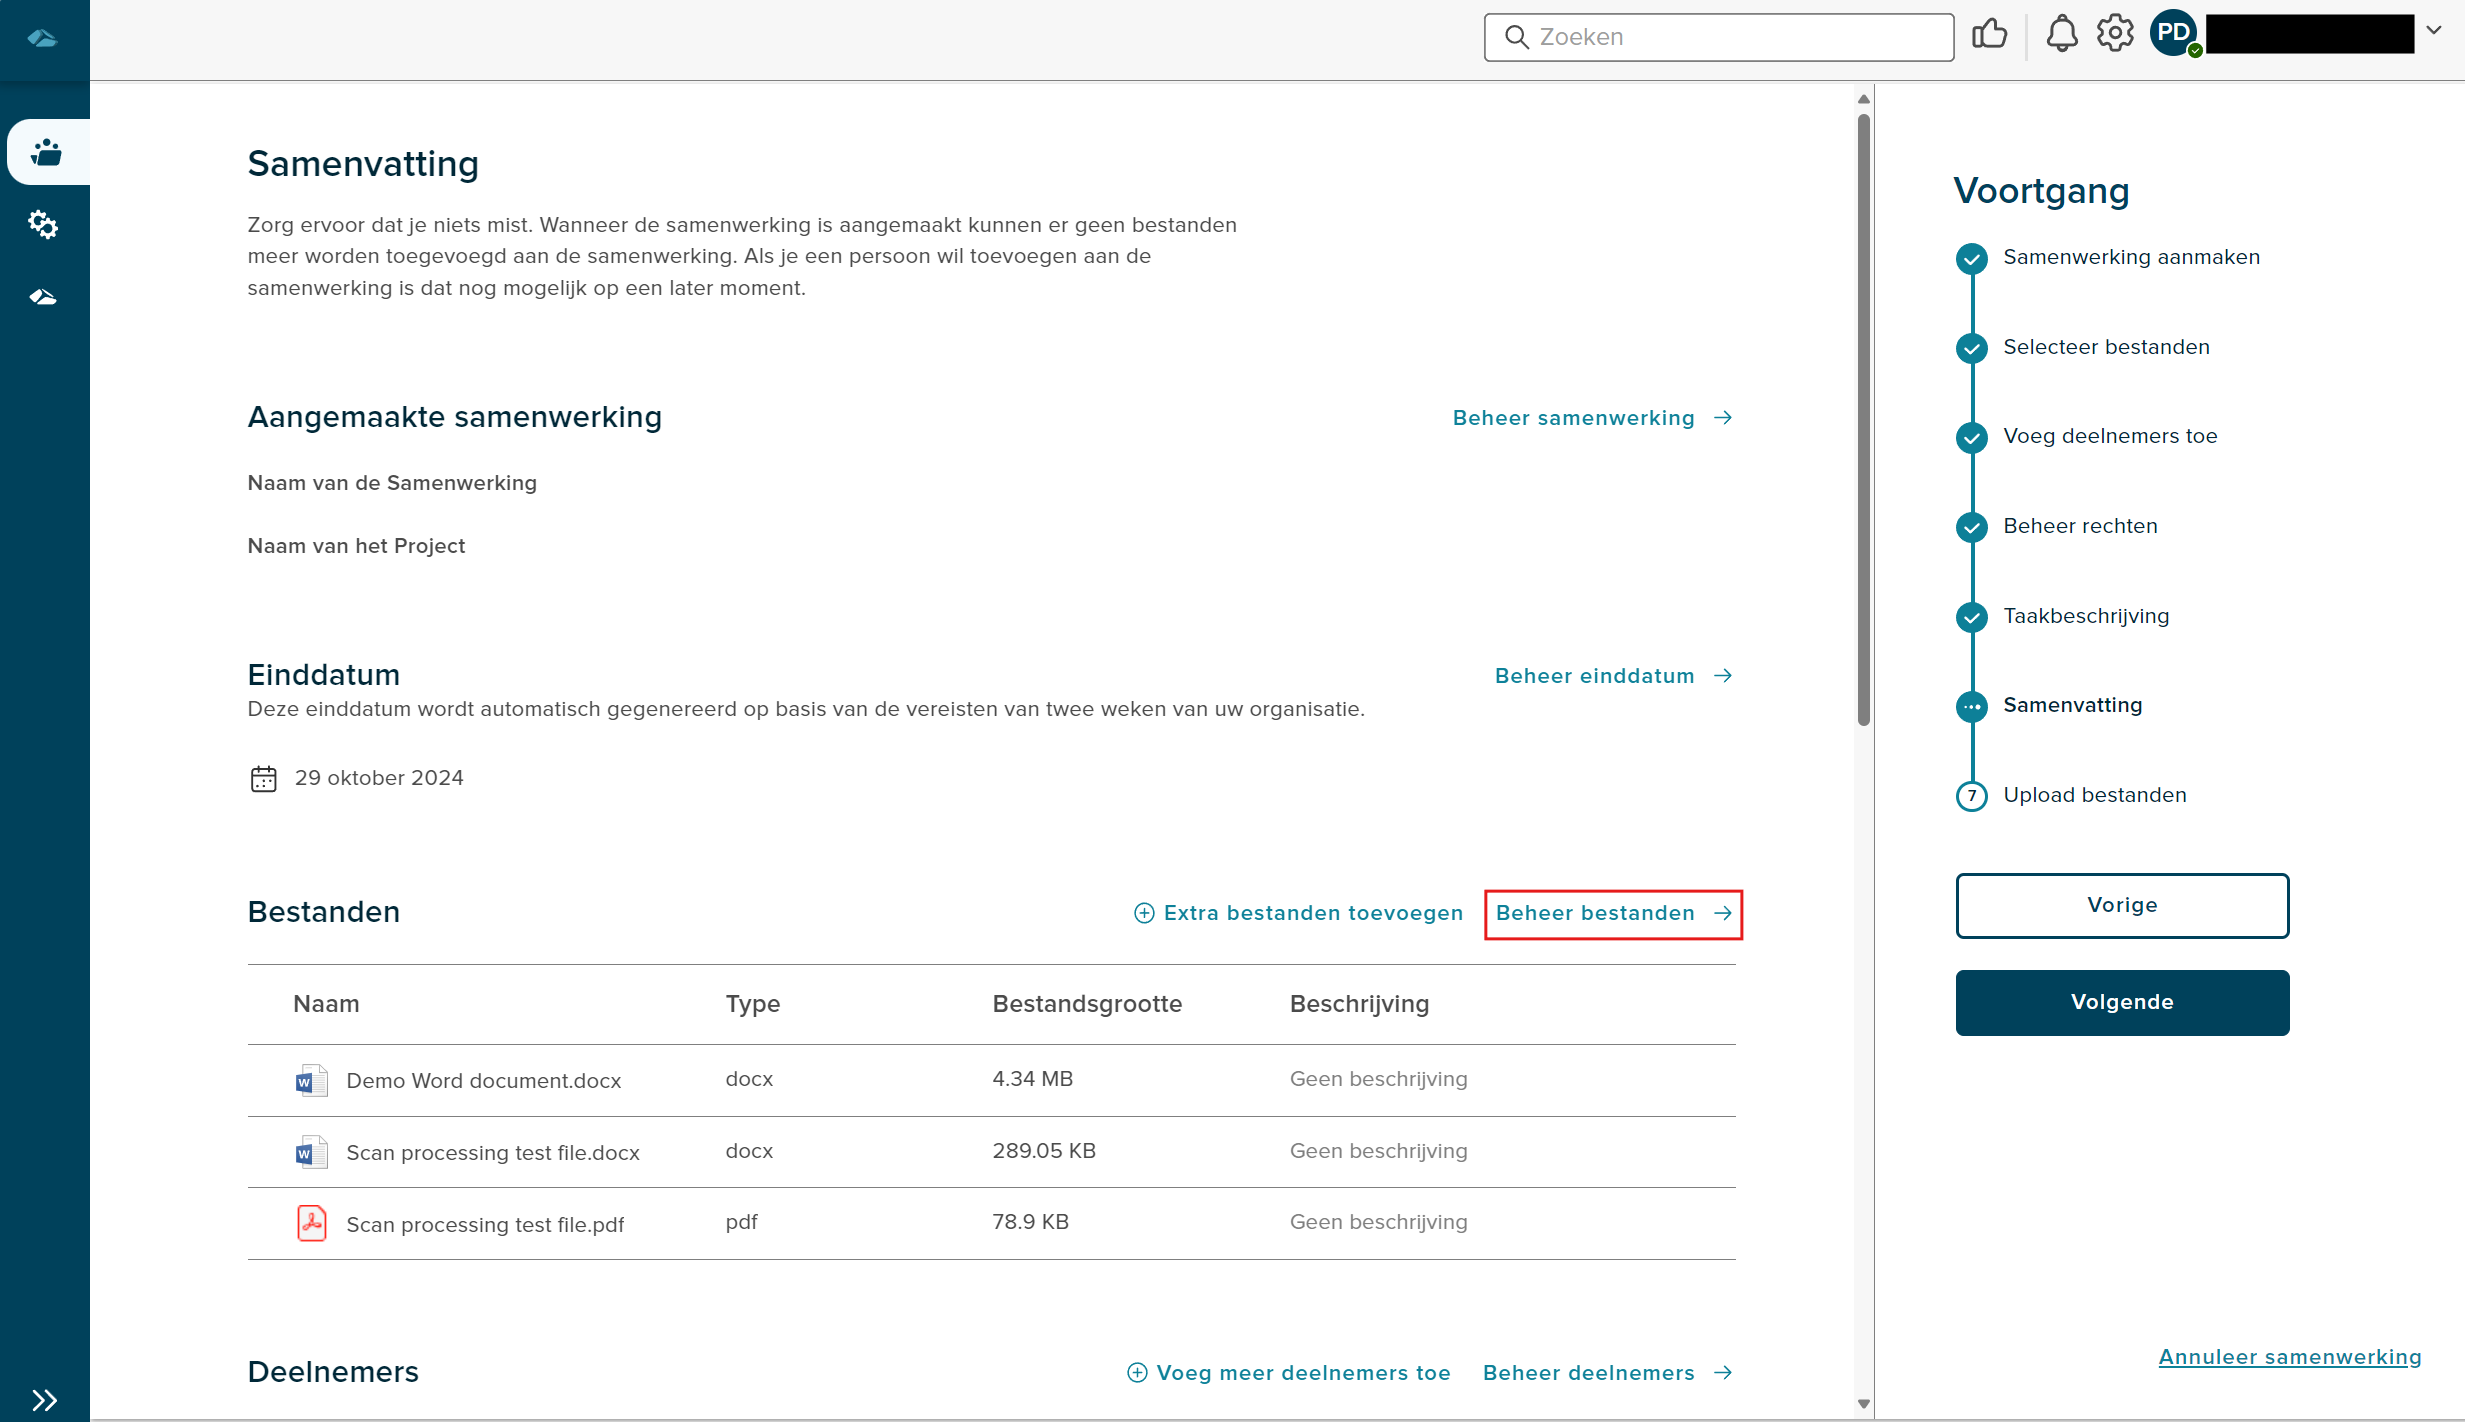
Task: Click the 78.9 KB size cell
Action: [x=1031, y=1222]
